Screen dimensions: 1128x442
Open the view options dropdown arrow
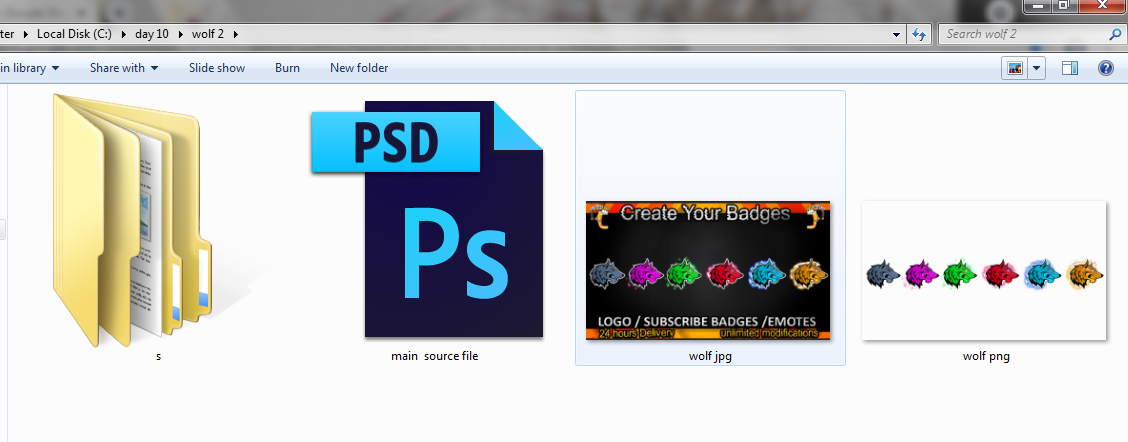(x=1037, y=68)
